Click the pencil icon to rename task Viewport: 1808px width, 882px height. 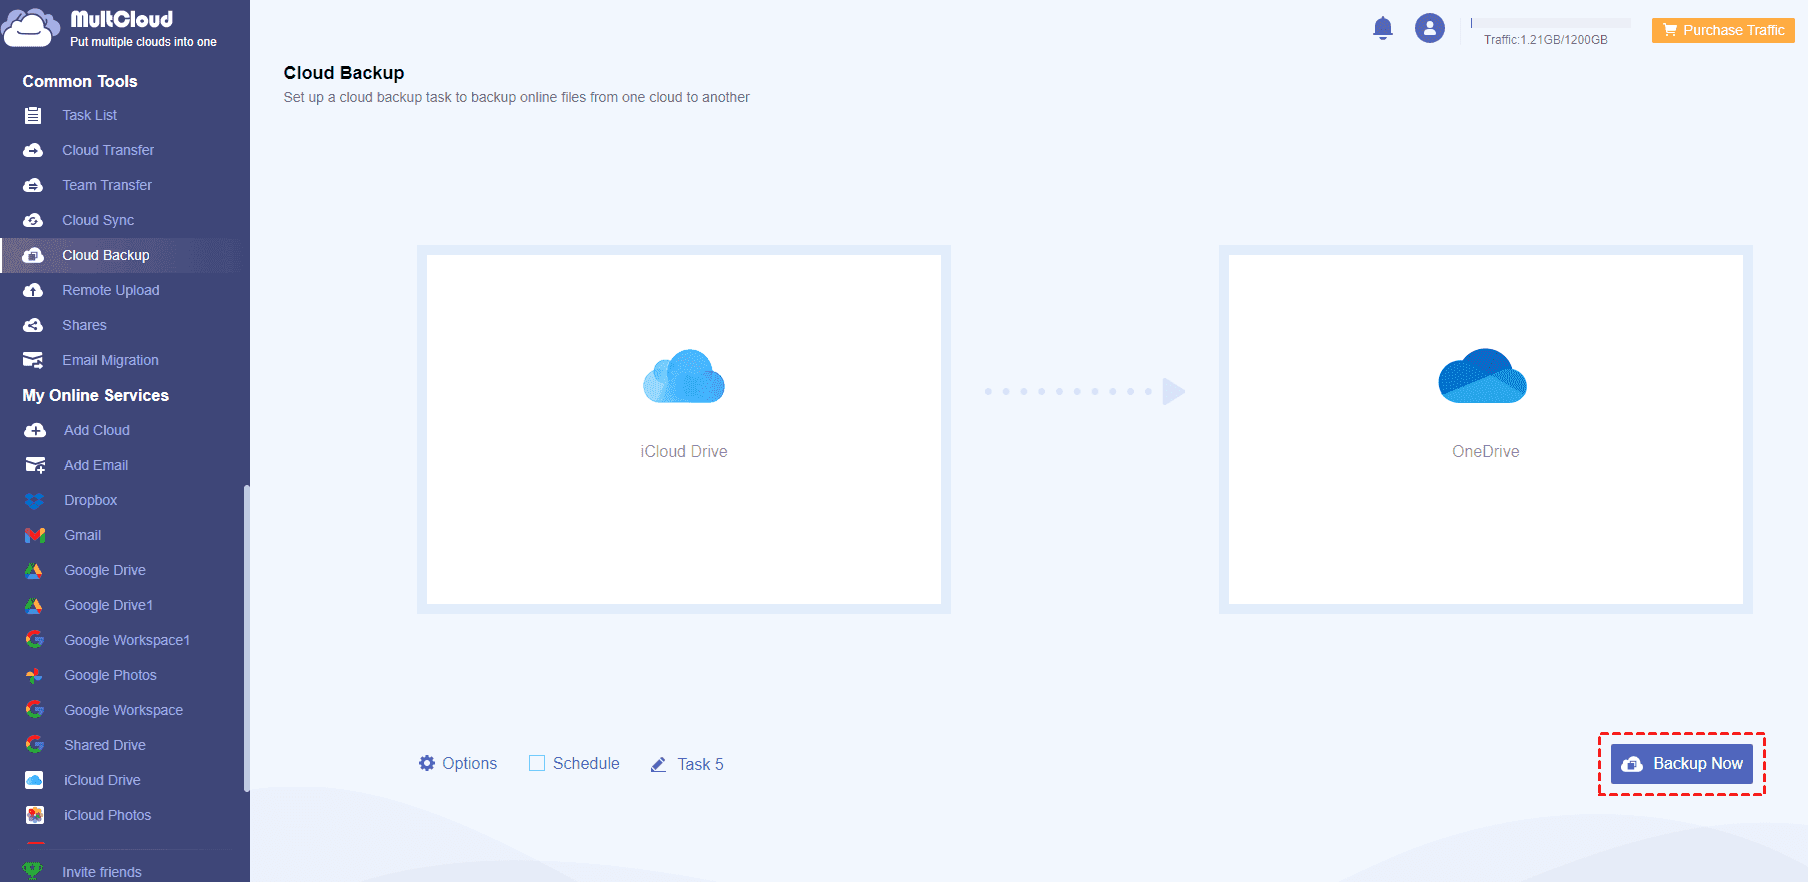pyautogui.click(x=658, y=764)
